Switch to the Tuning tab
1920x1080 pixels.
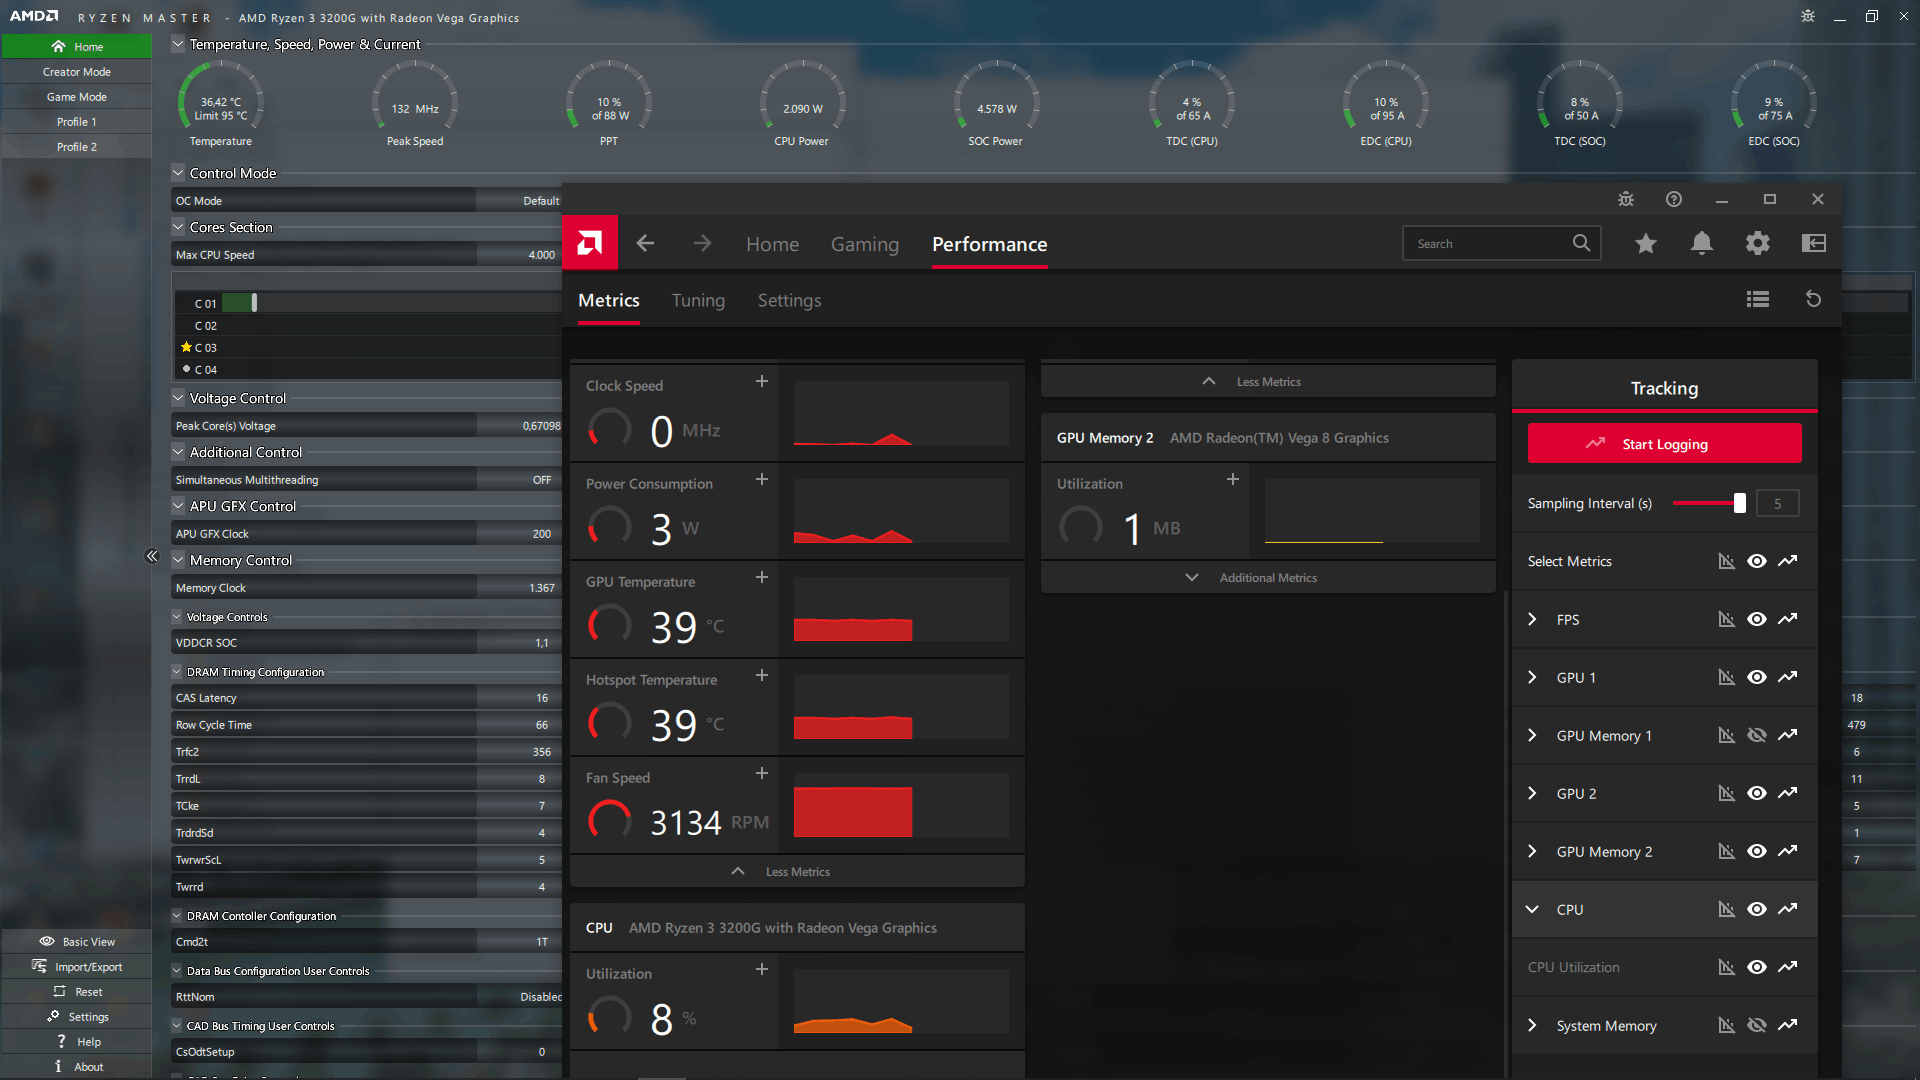699,299
